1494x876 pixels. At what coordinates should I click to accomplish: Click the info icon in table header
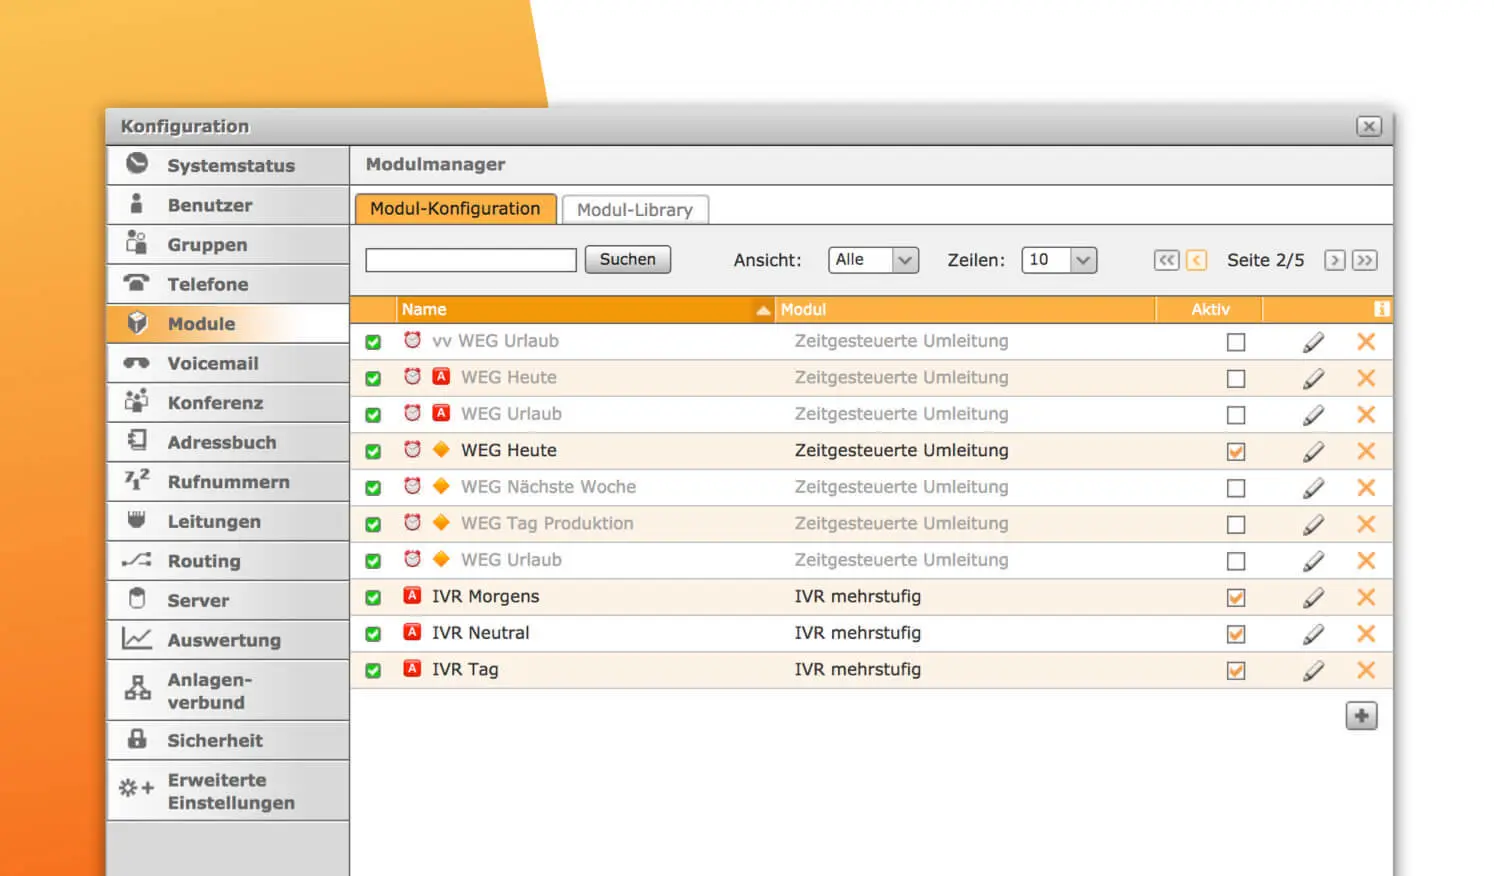click(x=1381, y=309)
